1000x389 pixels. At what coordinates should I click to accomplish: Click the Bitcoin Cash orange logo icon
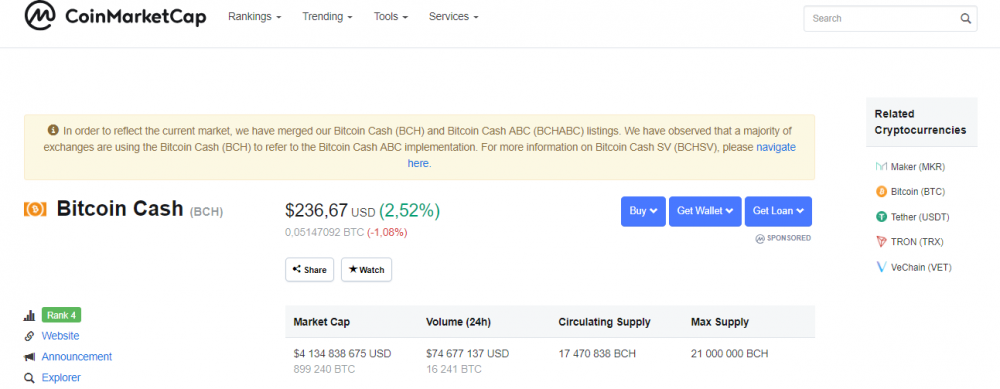35,209
